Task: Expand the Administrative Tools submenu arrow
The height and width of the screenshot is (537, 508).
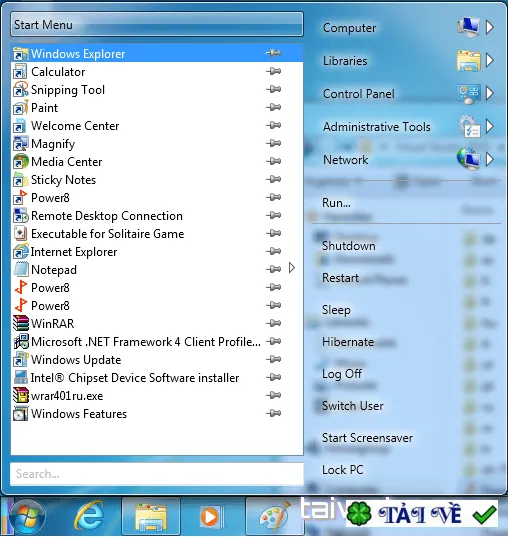Action: point(490,126)
